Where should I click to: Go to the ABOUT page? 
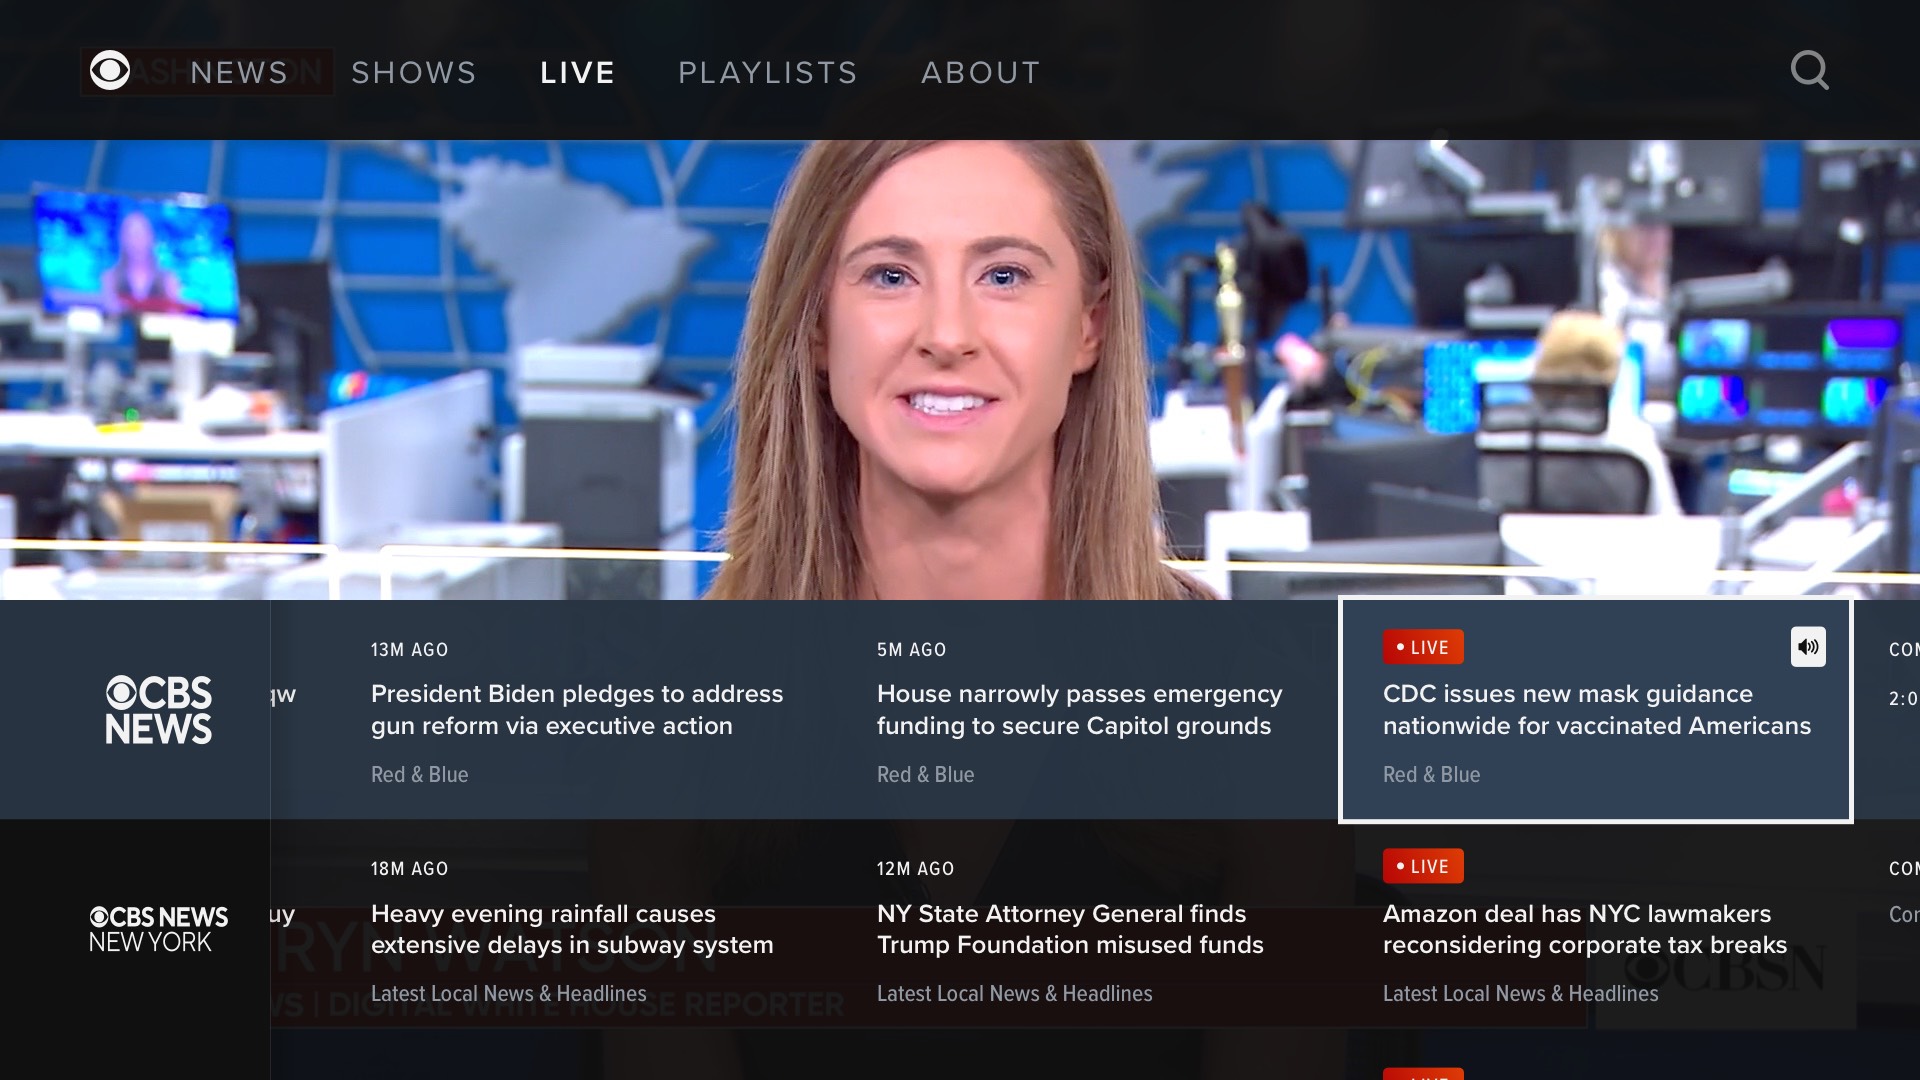point(981,73)
